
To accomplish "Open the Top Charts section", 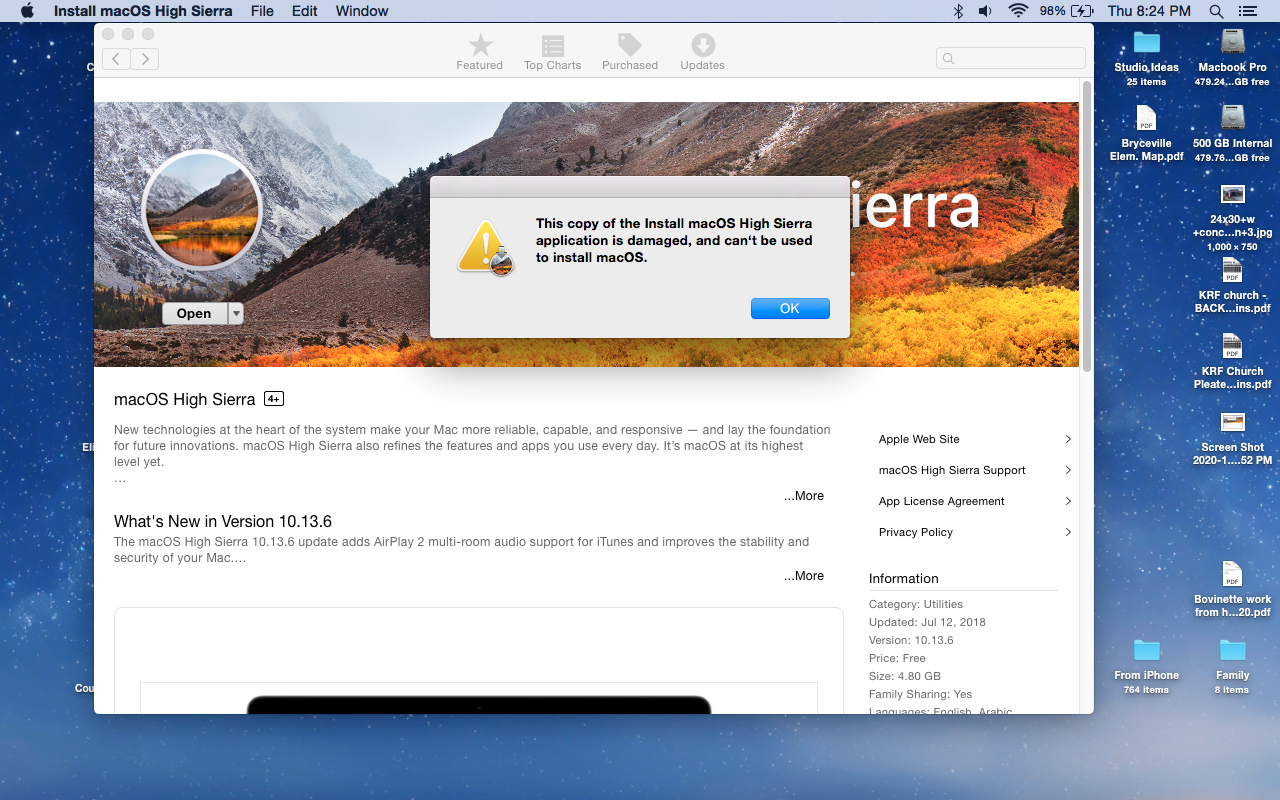I will pos(552,52).
